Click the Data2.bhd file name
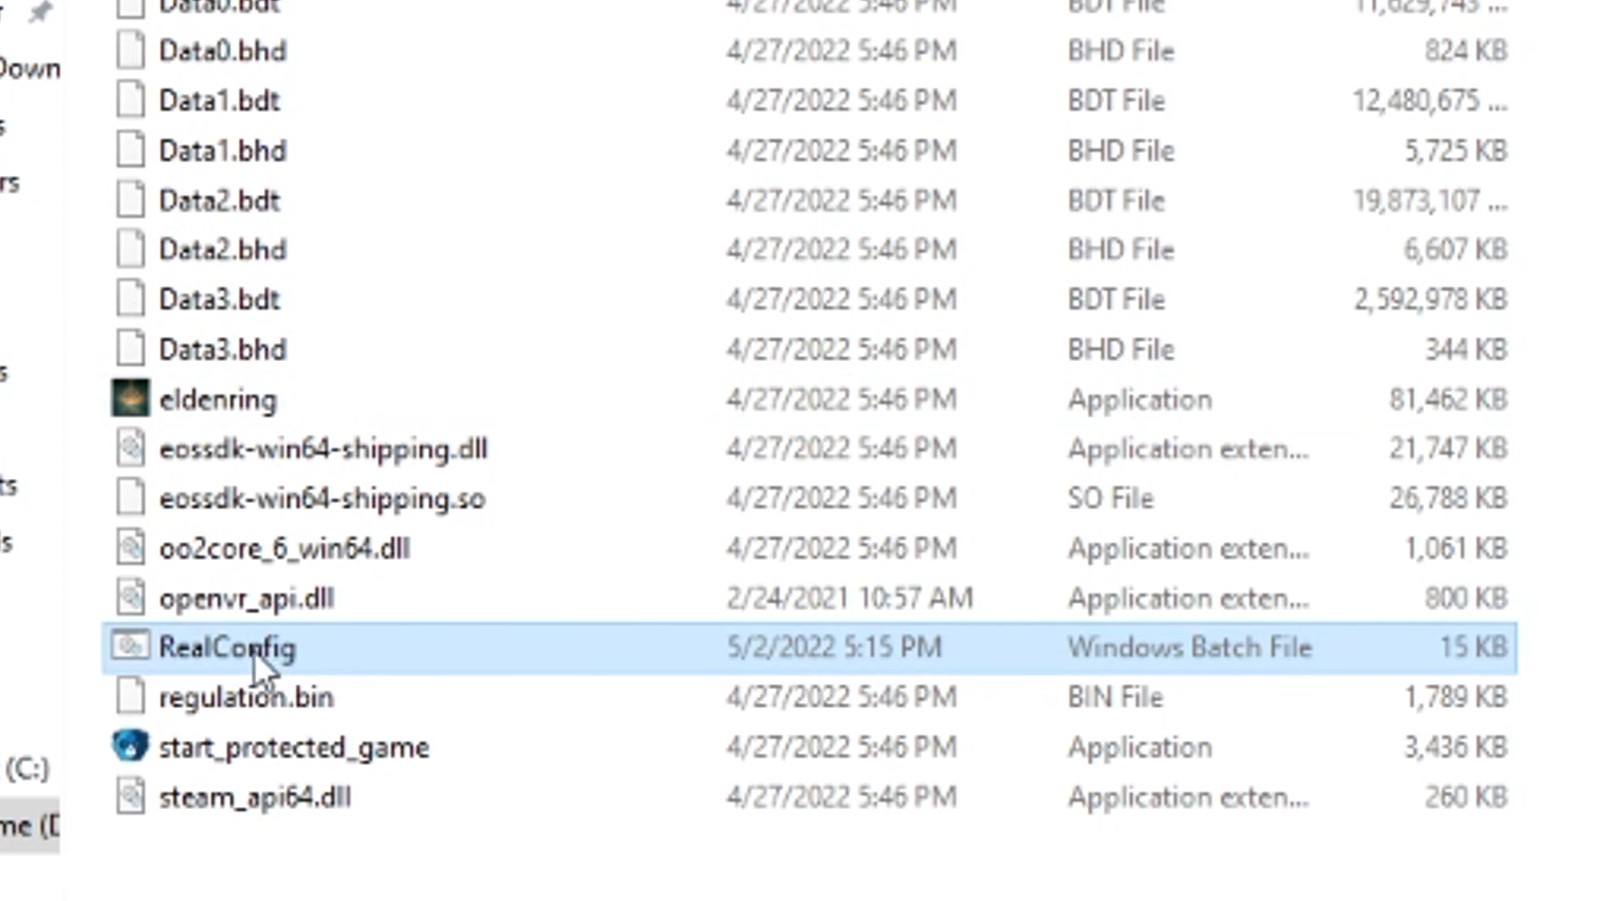Image resolution: width=1602 pixels, height=901 pixels. point(222,250)
